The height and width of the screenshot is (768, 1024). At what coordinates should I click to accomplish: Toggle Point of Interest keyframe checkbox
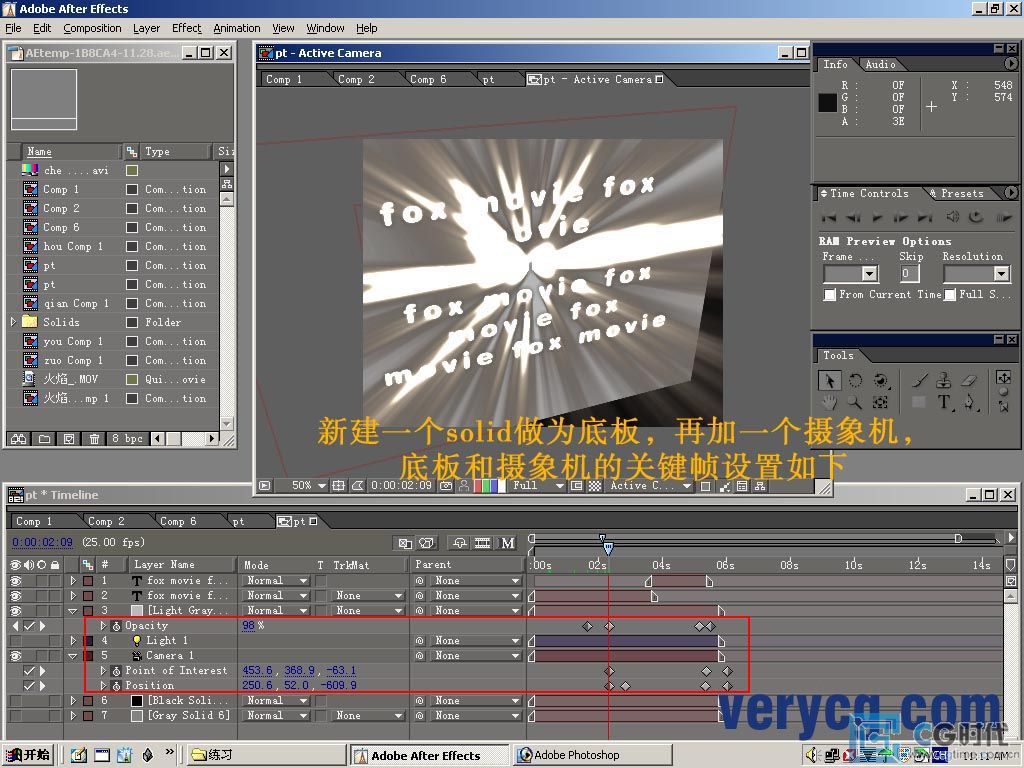click(29, 671)
